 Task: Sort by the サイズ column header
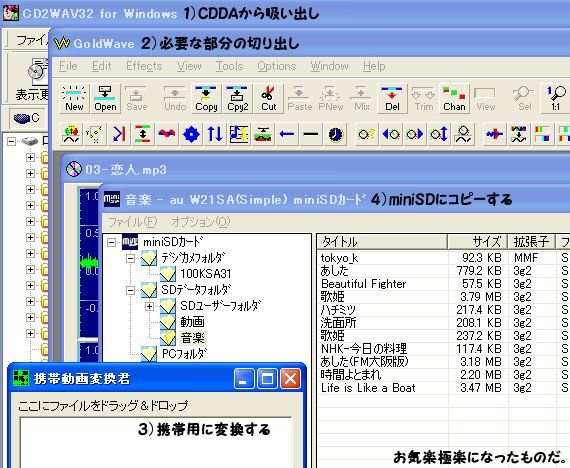478,241
